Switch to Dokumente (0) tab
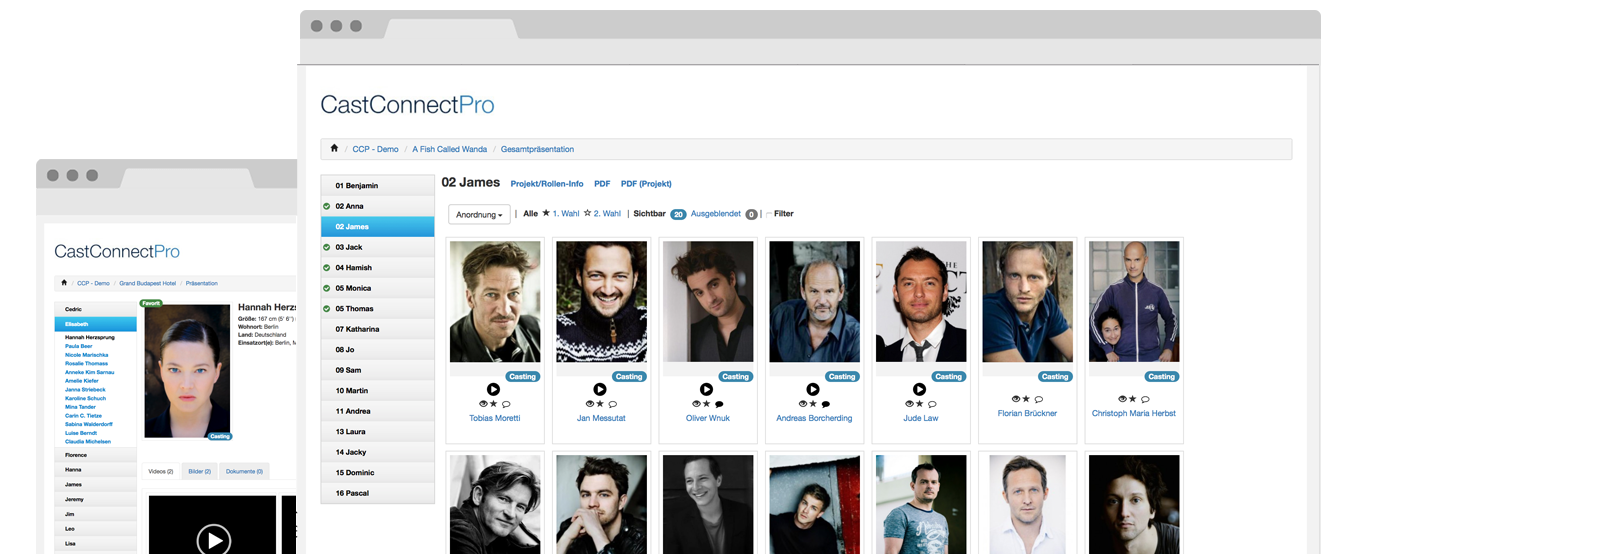1600x554 pixels. [244, 471]
